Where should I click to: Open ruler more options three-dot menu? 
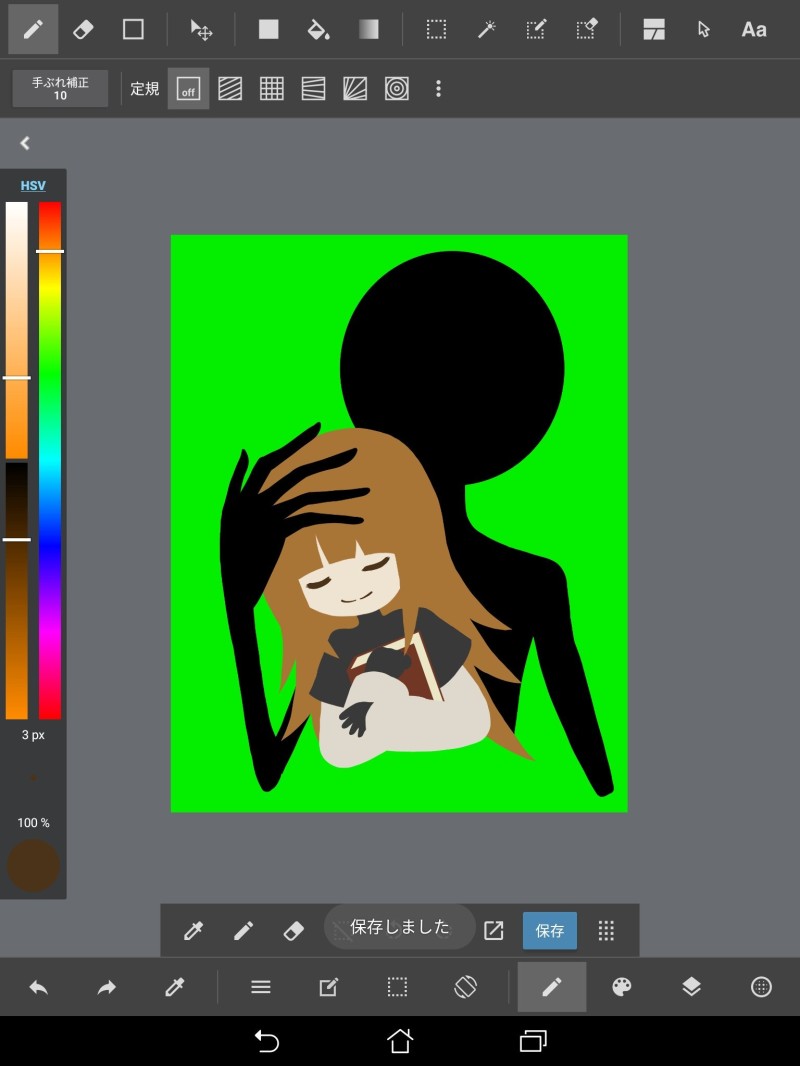(x=438, y=88)
